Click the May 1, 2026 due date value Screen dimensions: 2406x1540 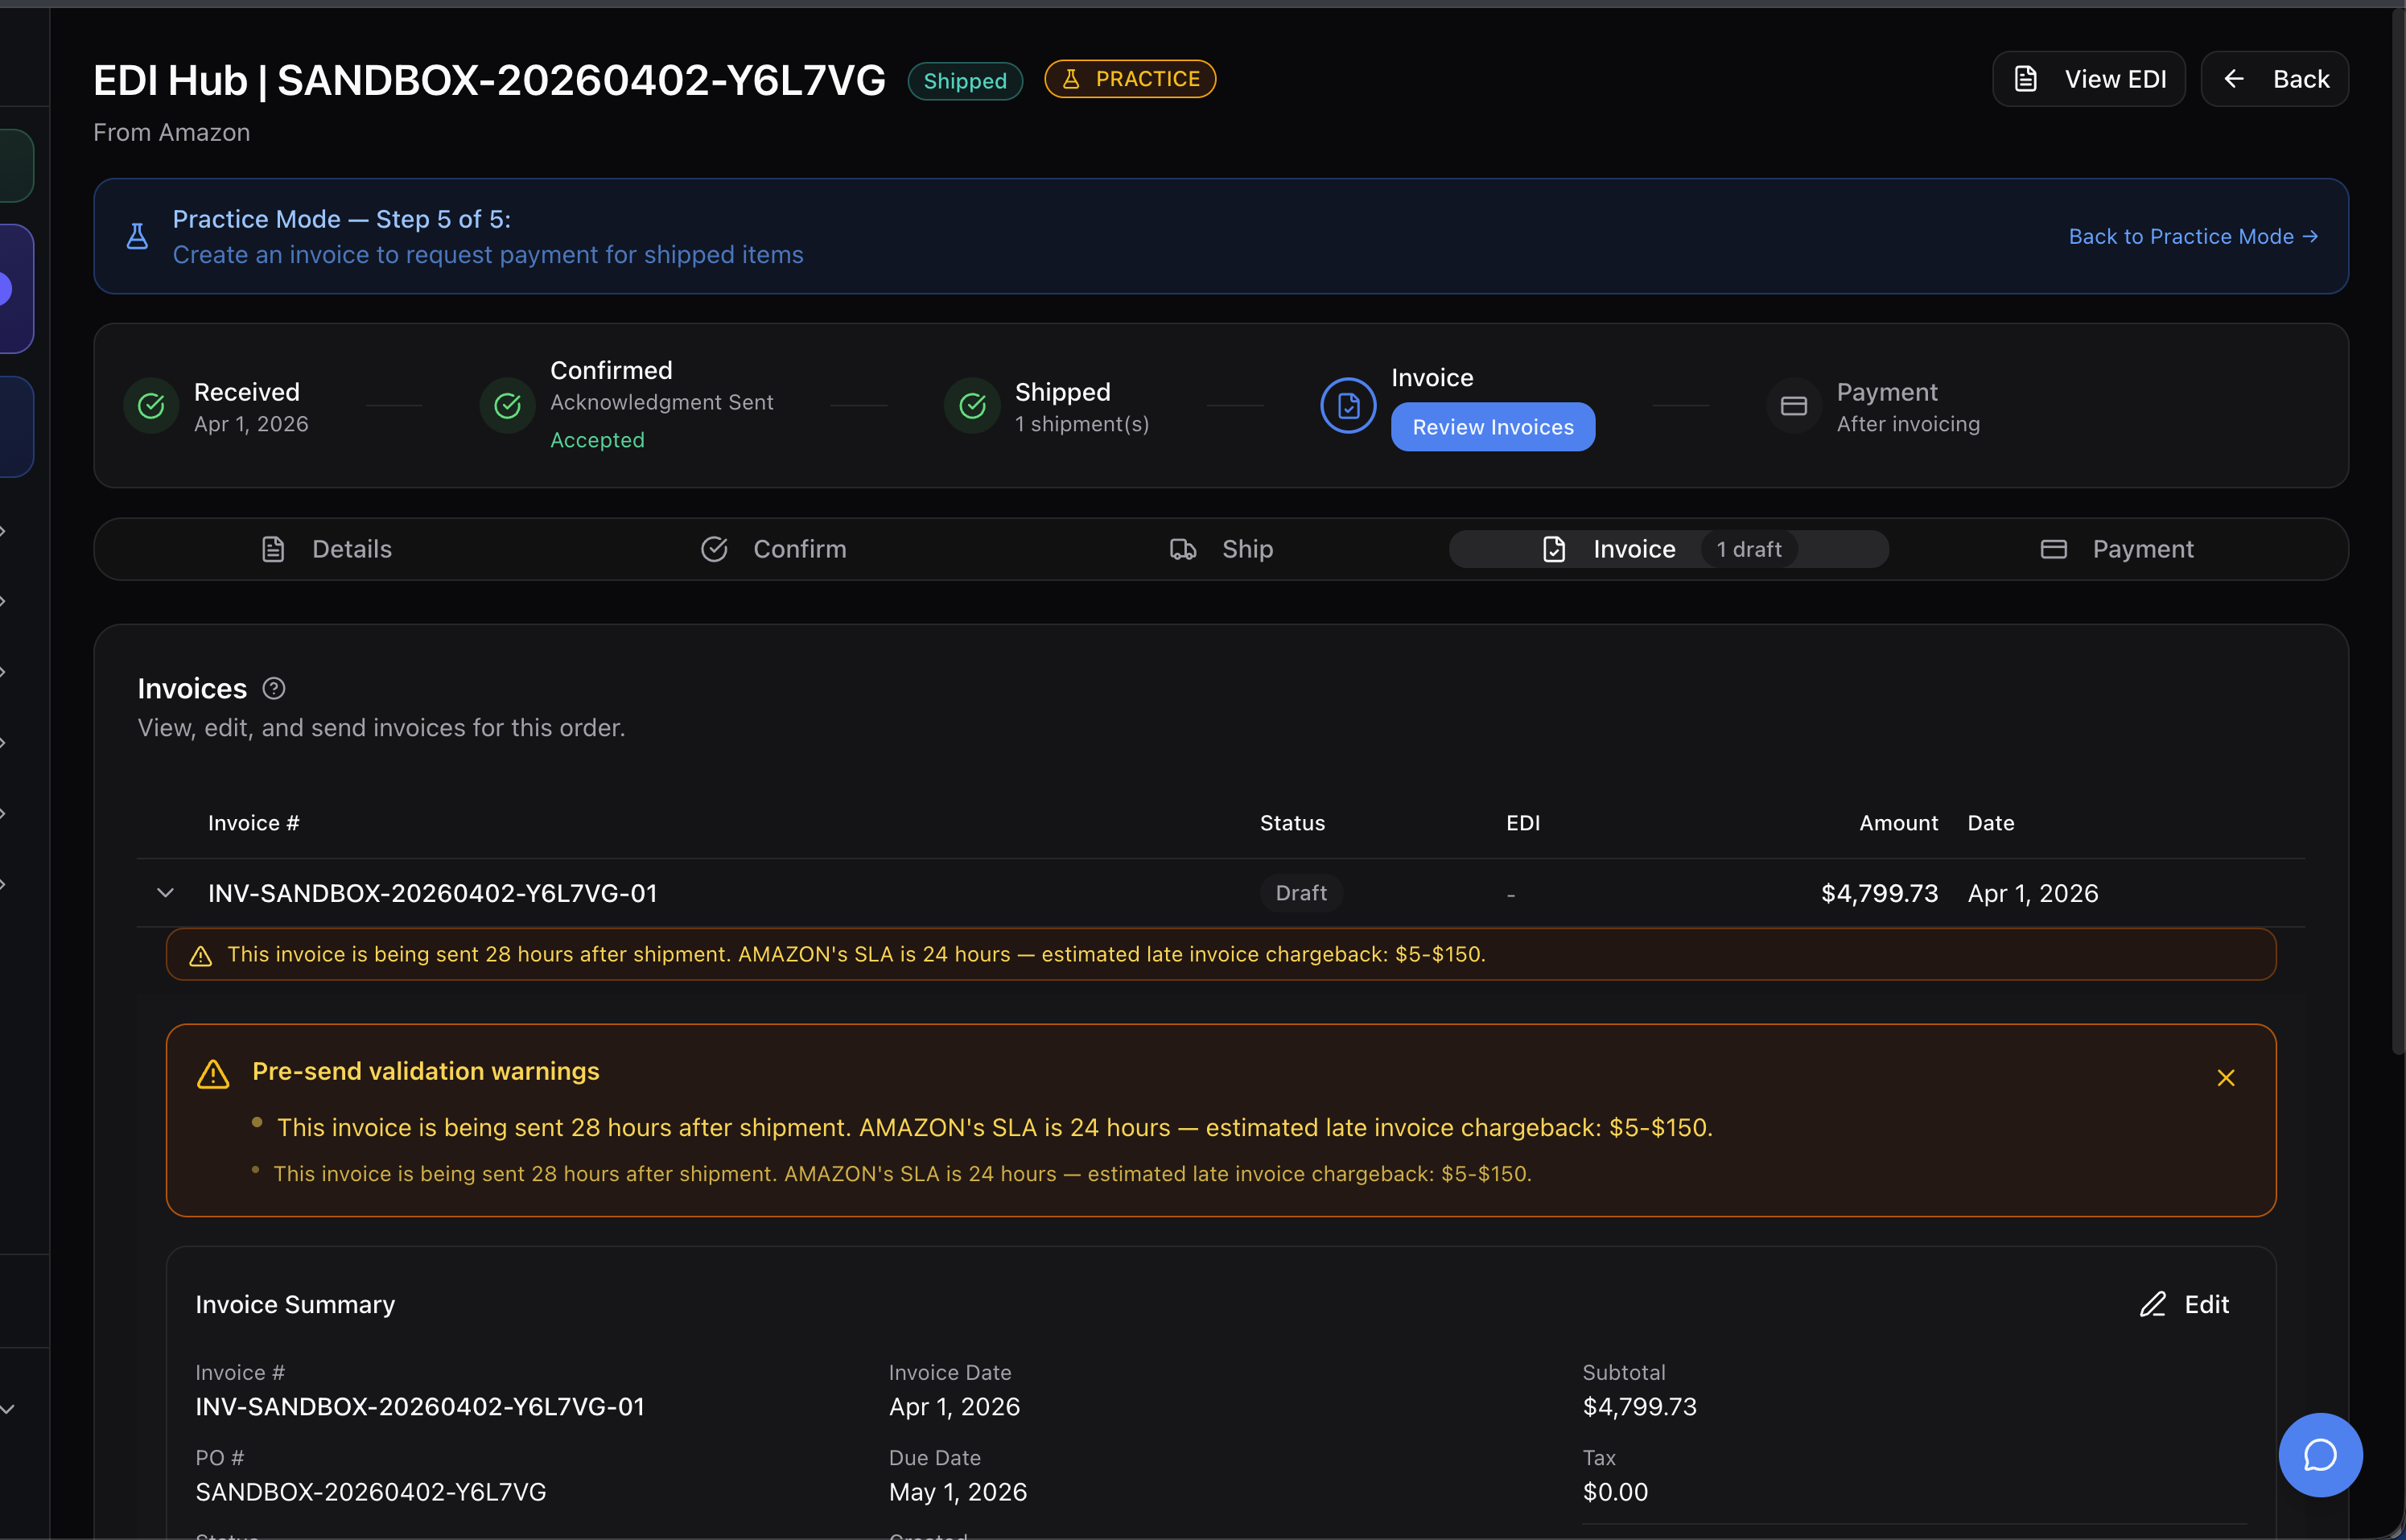tap(957, 1492)
